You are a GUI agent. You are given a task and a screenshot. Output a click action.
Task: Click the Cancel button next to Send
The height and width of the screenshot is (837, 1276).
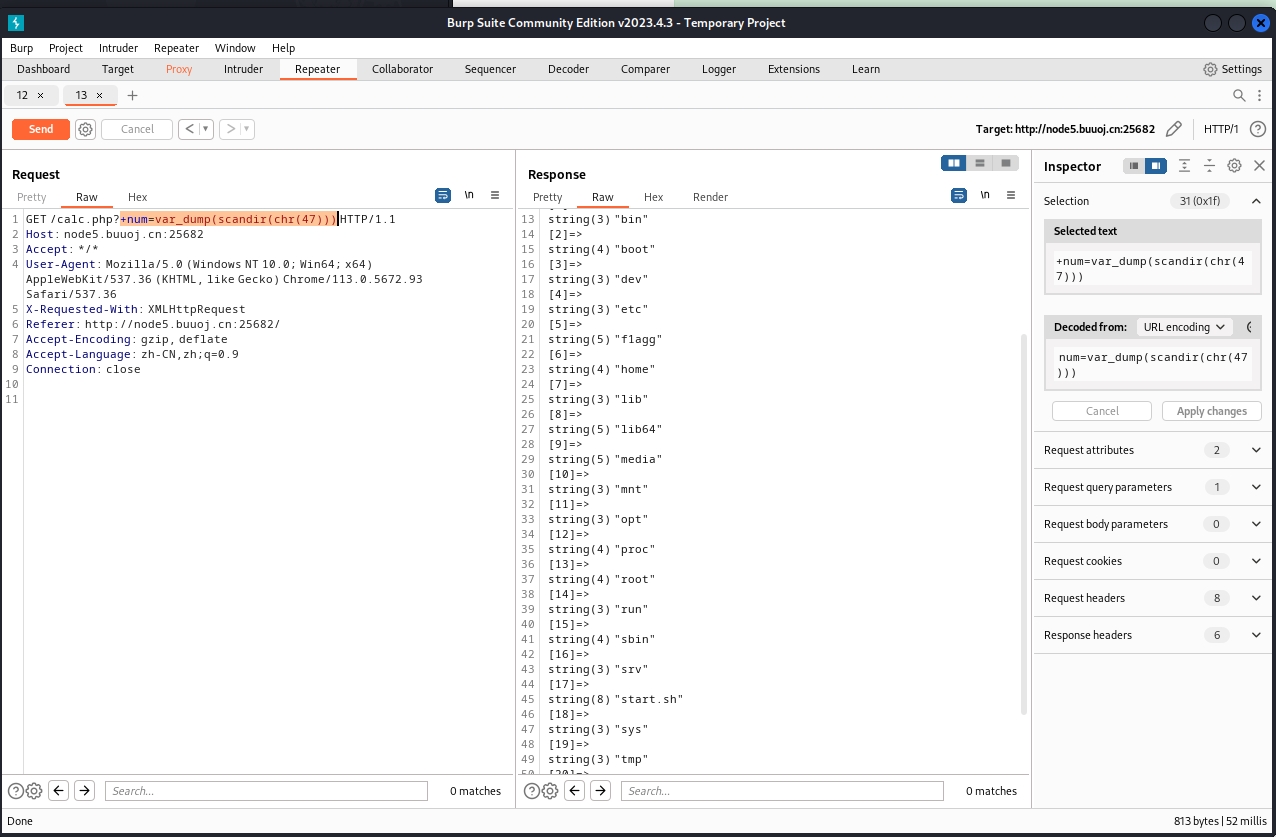click(137, 129)
